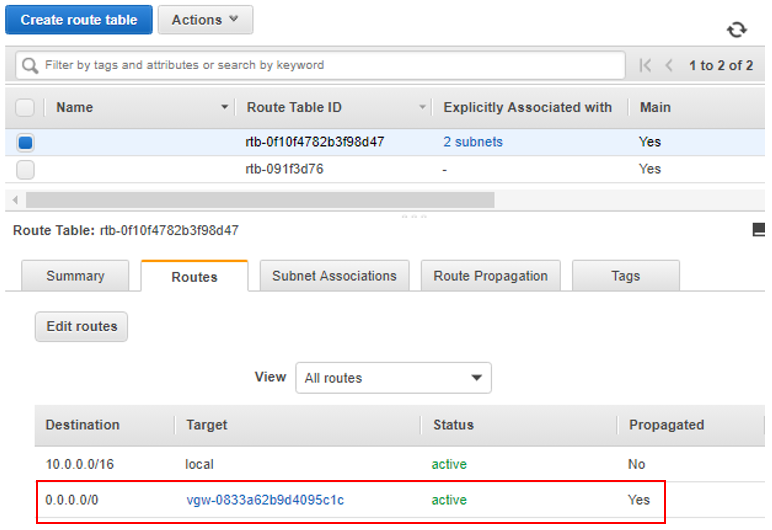Uncheck the rtb-0f10f4782b3f98d47 row checkbox
Viewport: 772px width, 530px height.
[26, 142]
